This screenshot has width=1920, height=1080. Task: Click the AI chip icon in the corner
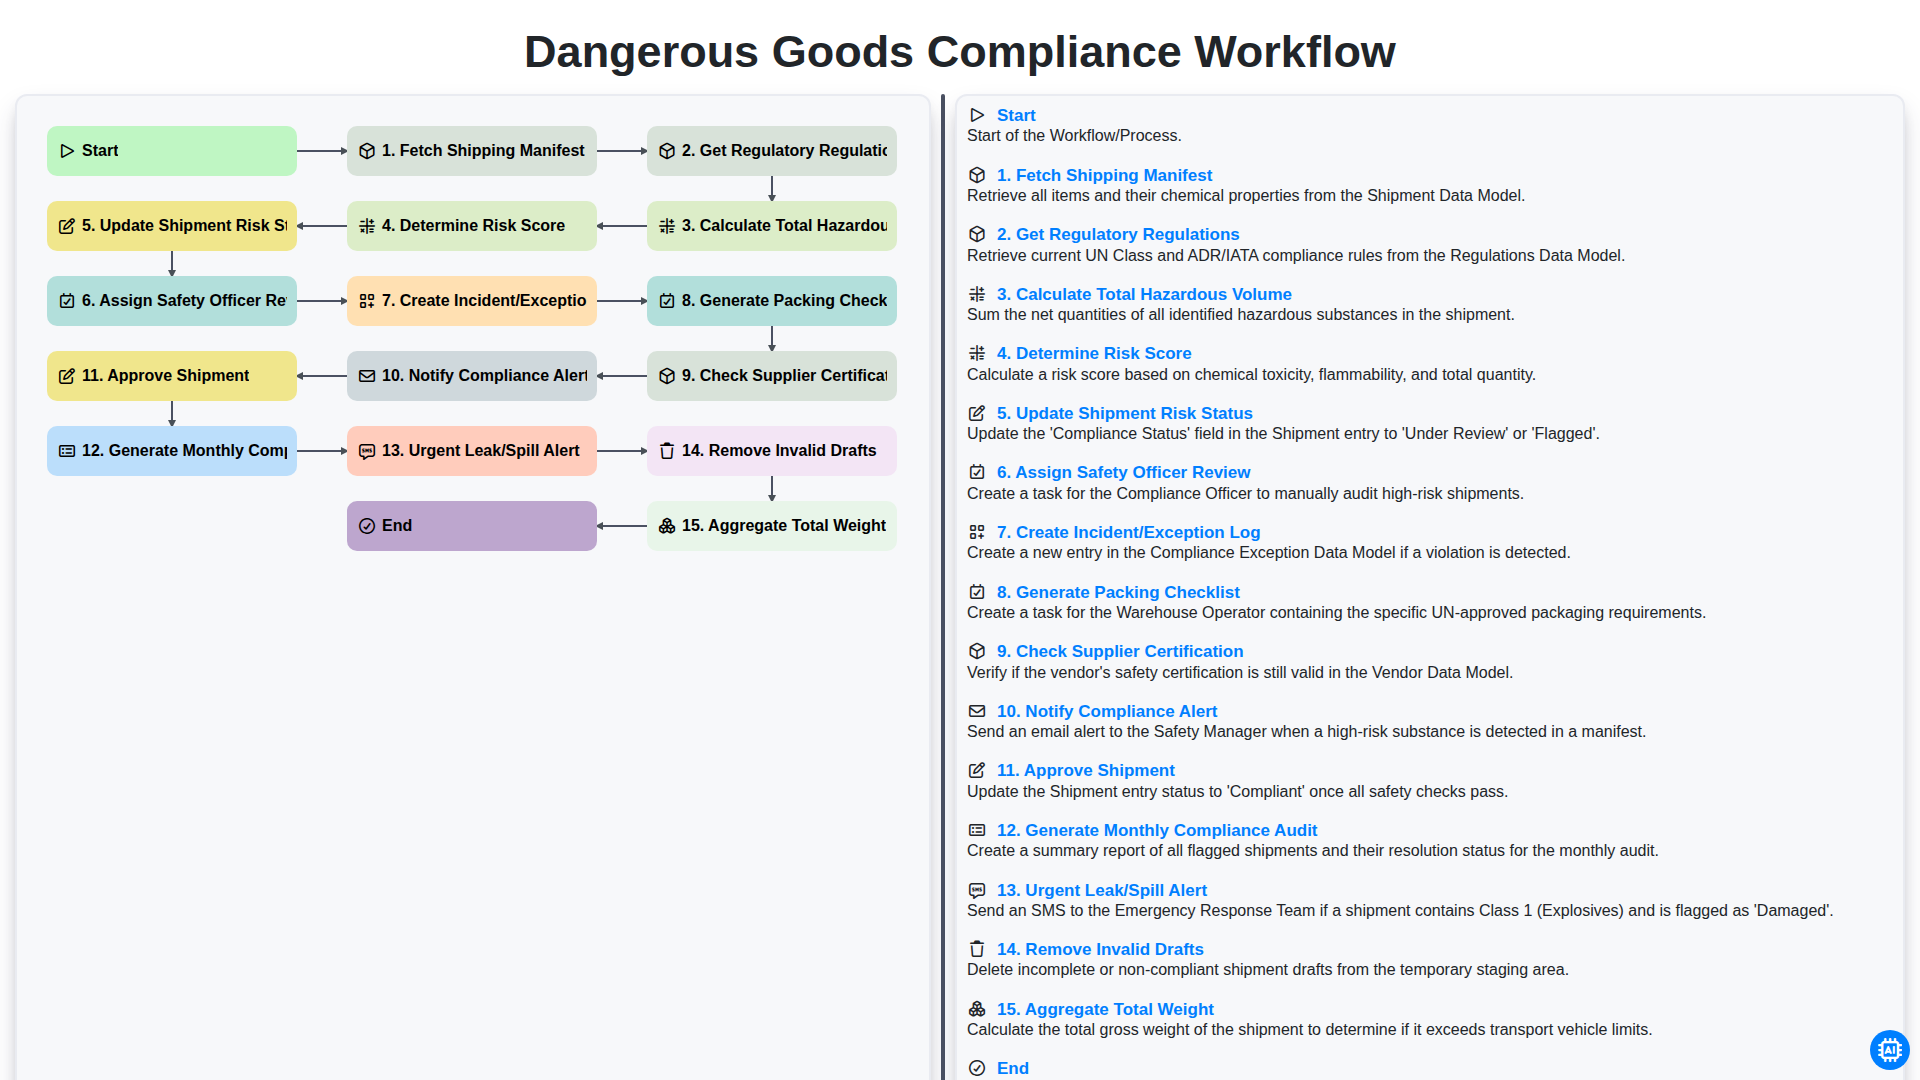point(1889,1050)
